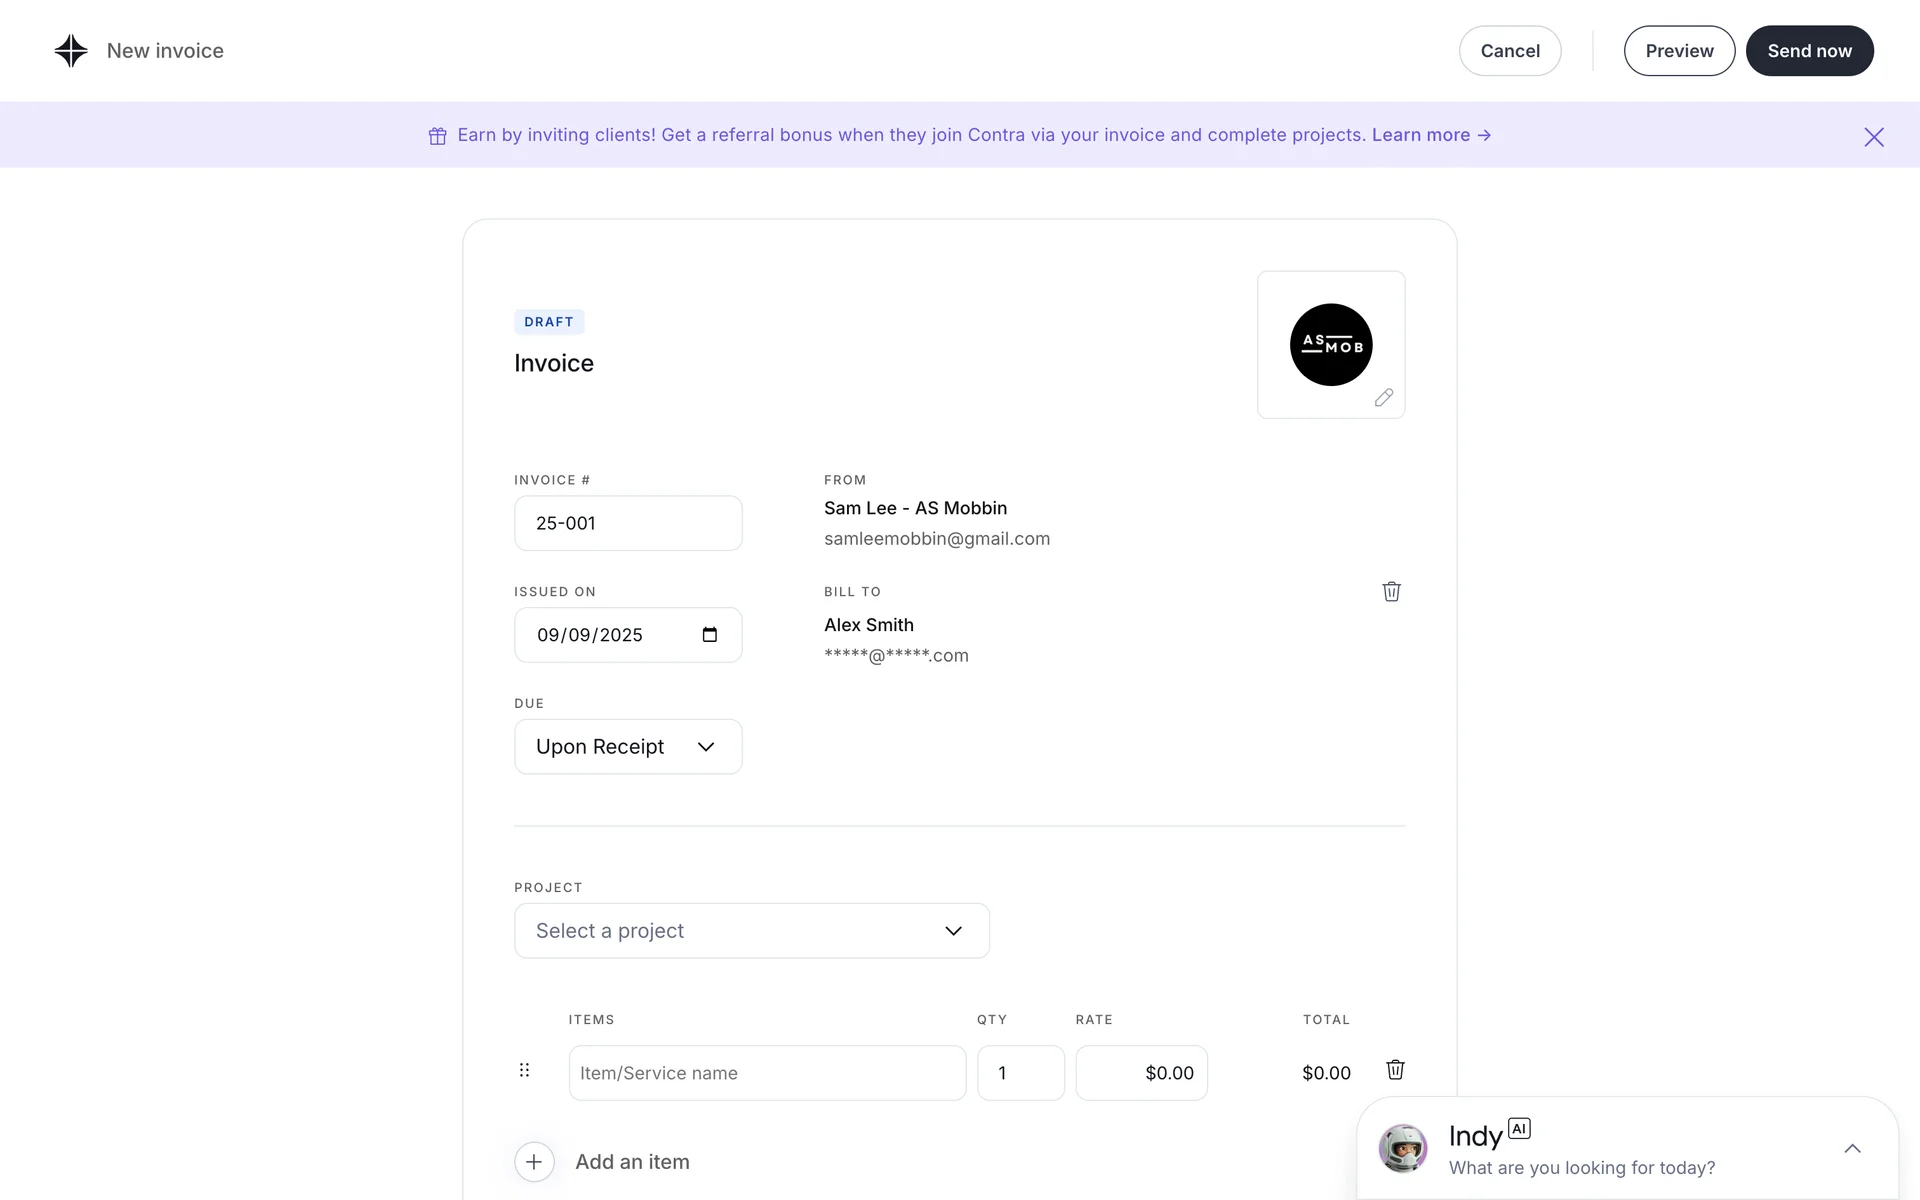Click the Preview button
The image size is (1920, 1200).
pos(1679,51)
